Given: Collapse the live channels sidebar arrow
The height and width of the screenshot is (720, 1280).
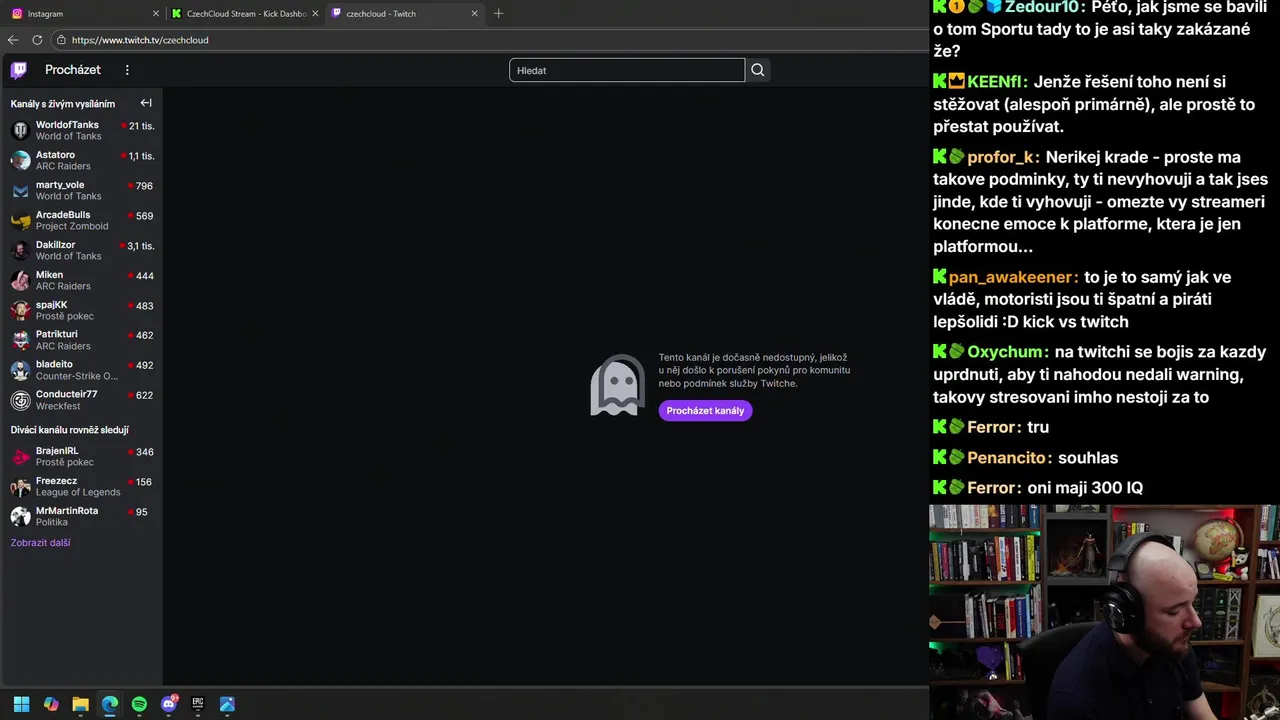Looking at the screenshot, I should pyautogui.click(x=146, y=103).
